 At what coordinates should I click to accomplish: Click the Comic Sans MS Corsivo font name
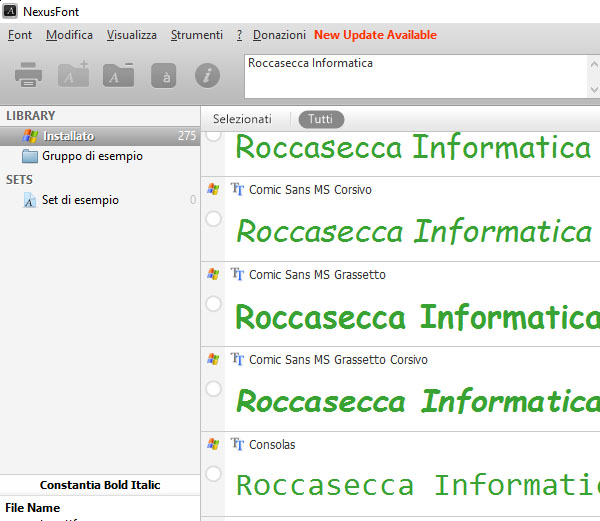click(x=310, y=189)
